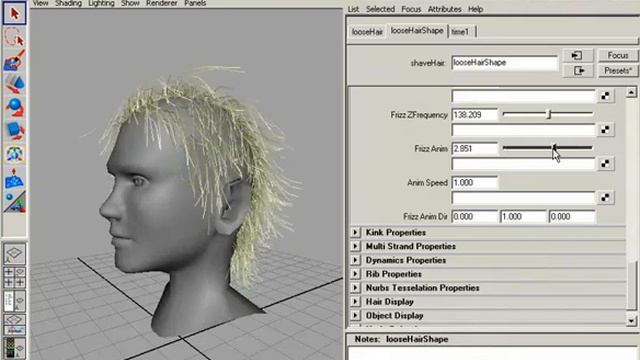Viewport: 640px width, 360px height.
Task: Open the viewport Show menu
Action: pyautogui.click(x=130, y=3)
